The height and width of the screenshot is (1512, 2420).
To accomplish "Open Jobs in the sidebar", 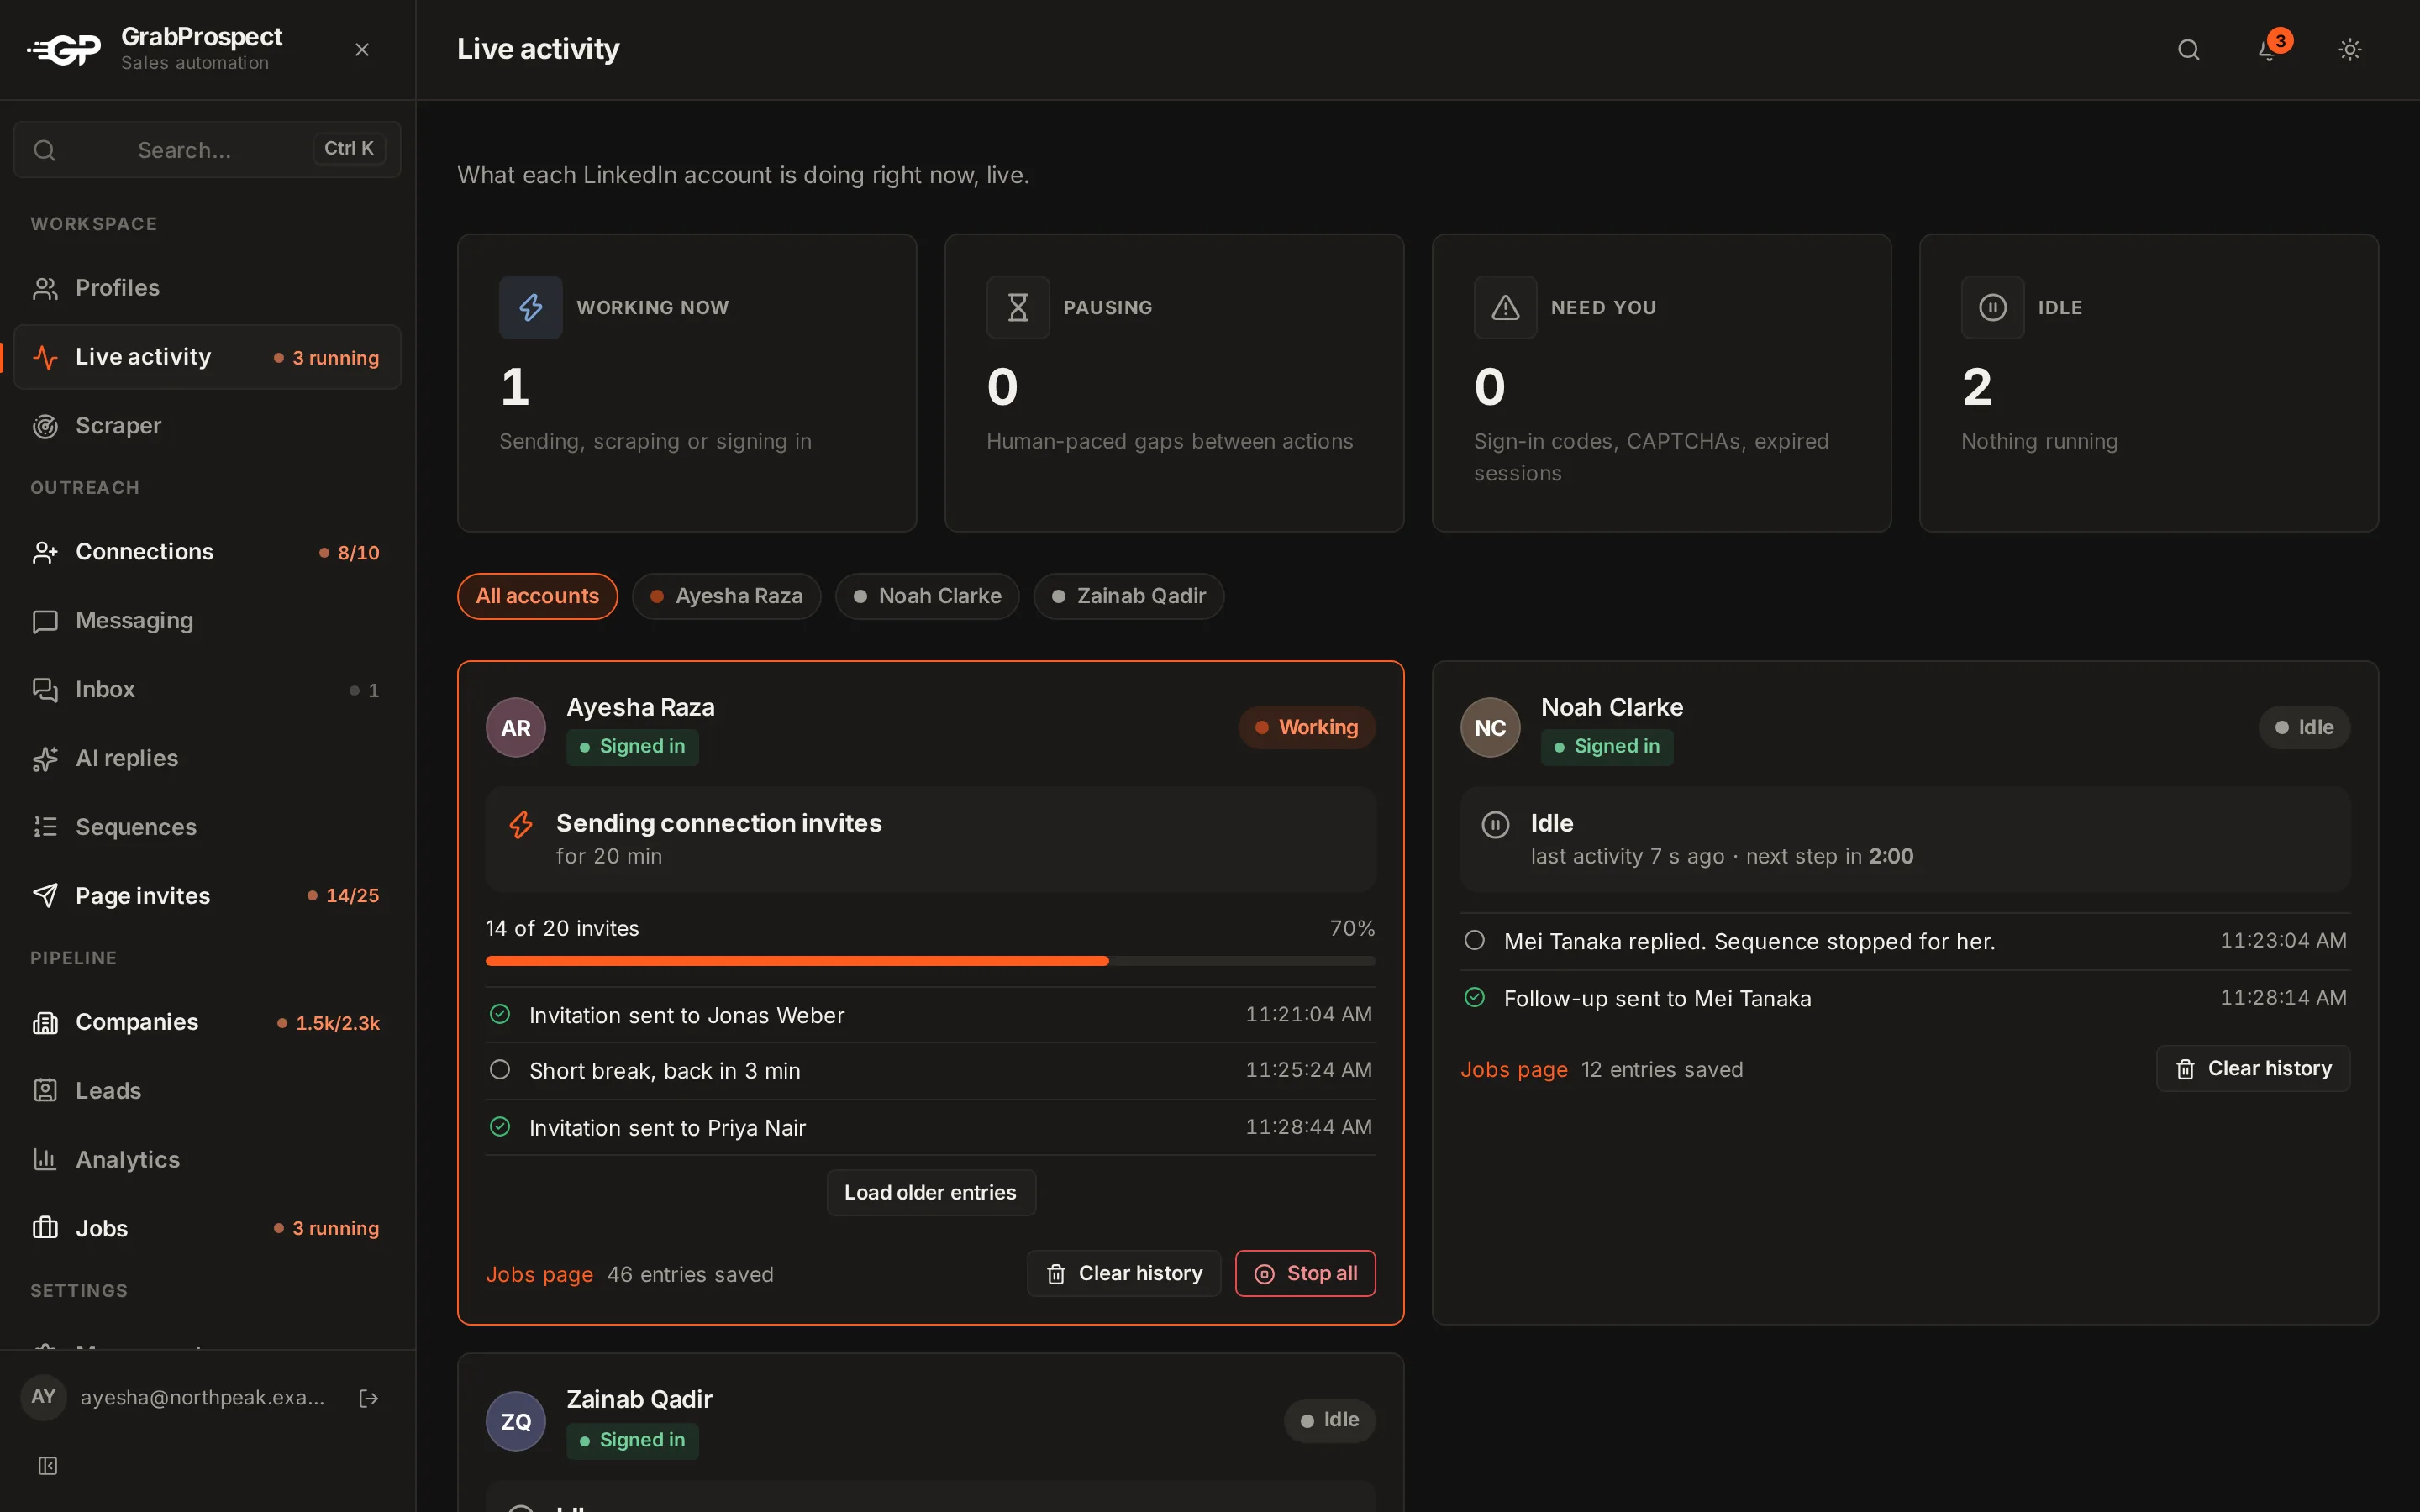I will [207, 1229].
